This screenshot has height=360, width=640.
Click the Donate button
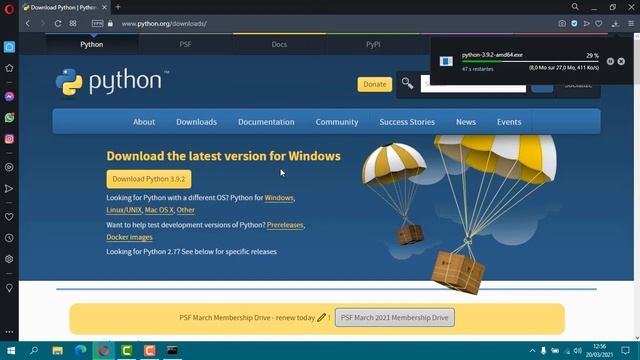[x=375, y=84]
